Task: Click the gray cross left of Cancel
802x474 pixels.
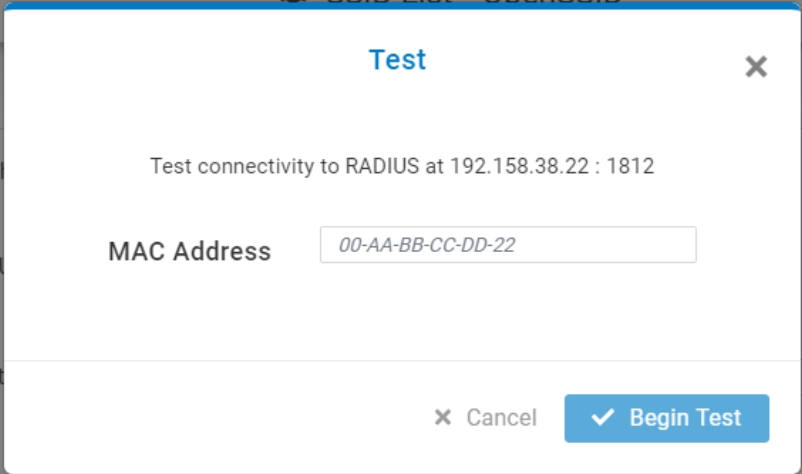Action: pos(443,418)
